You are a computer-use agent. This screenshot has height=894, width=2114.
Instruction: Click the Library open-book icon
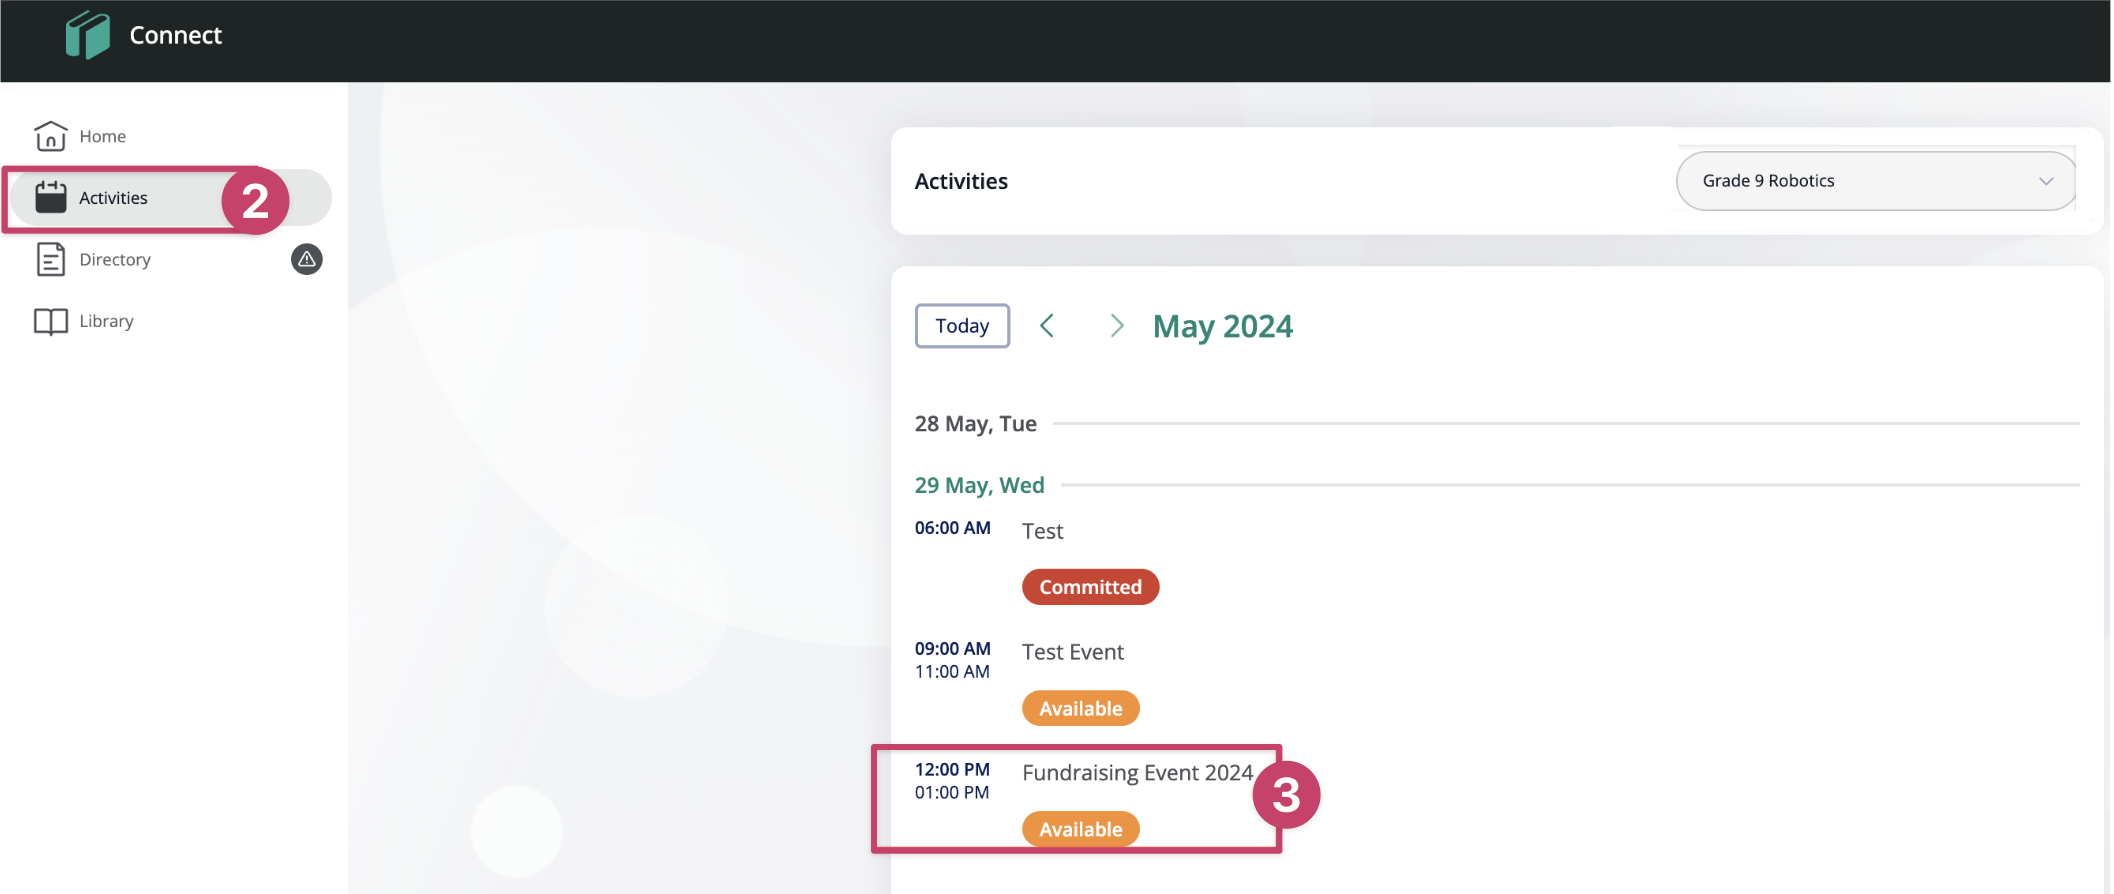point(50,321)
